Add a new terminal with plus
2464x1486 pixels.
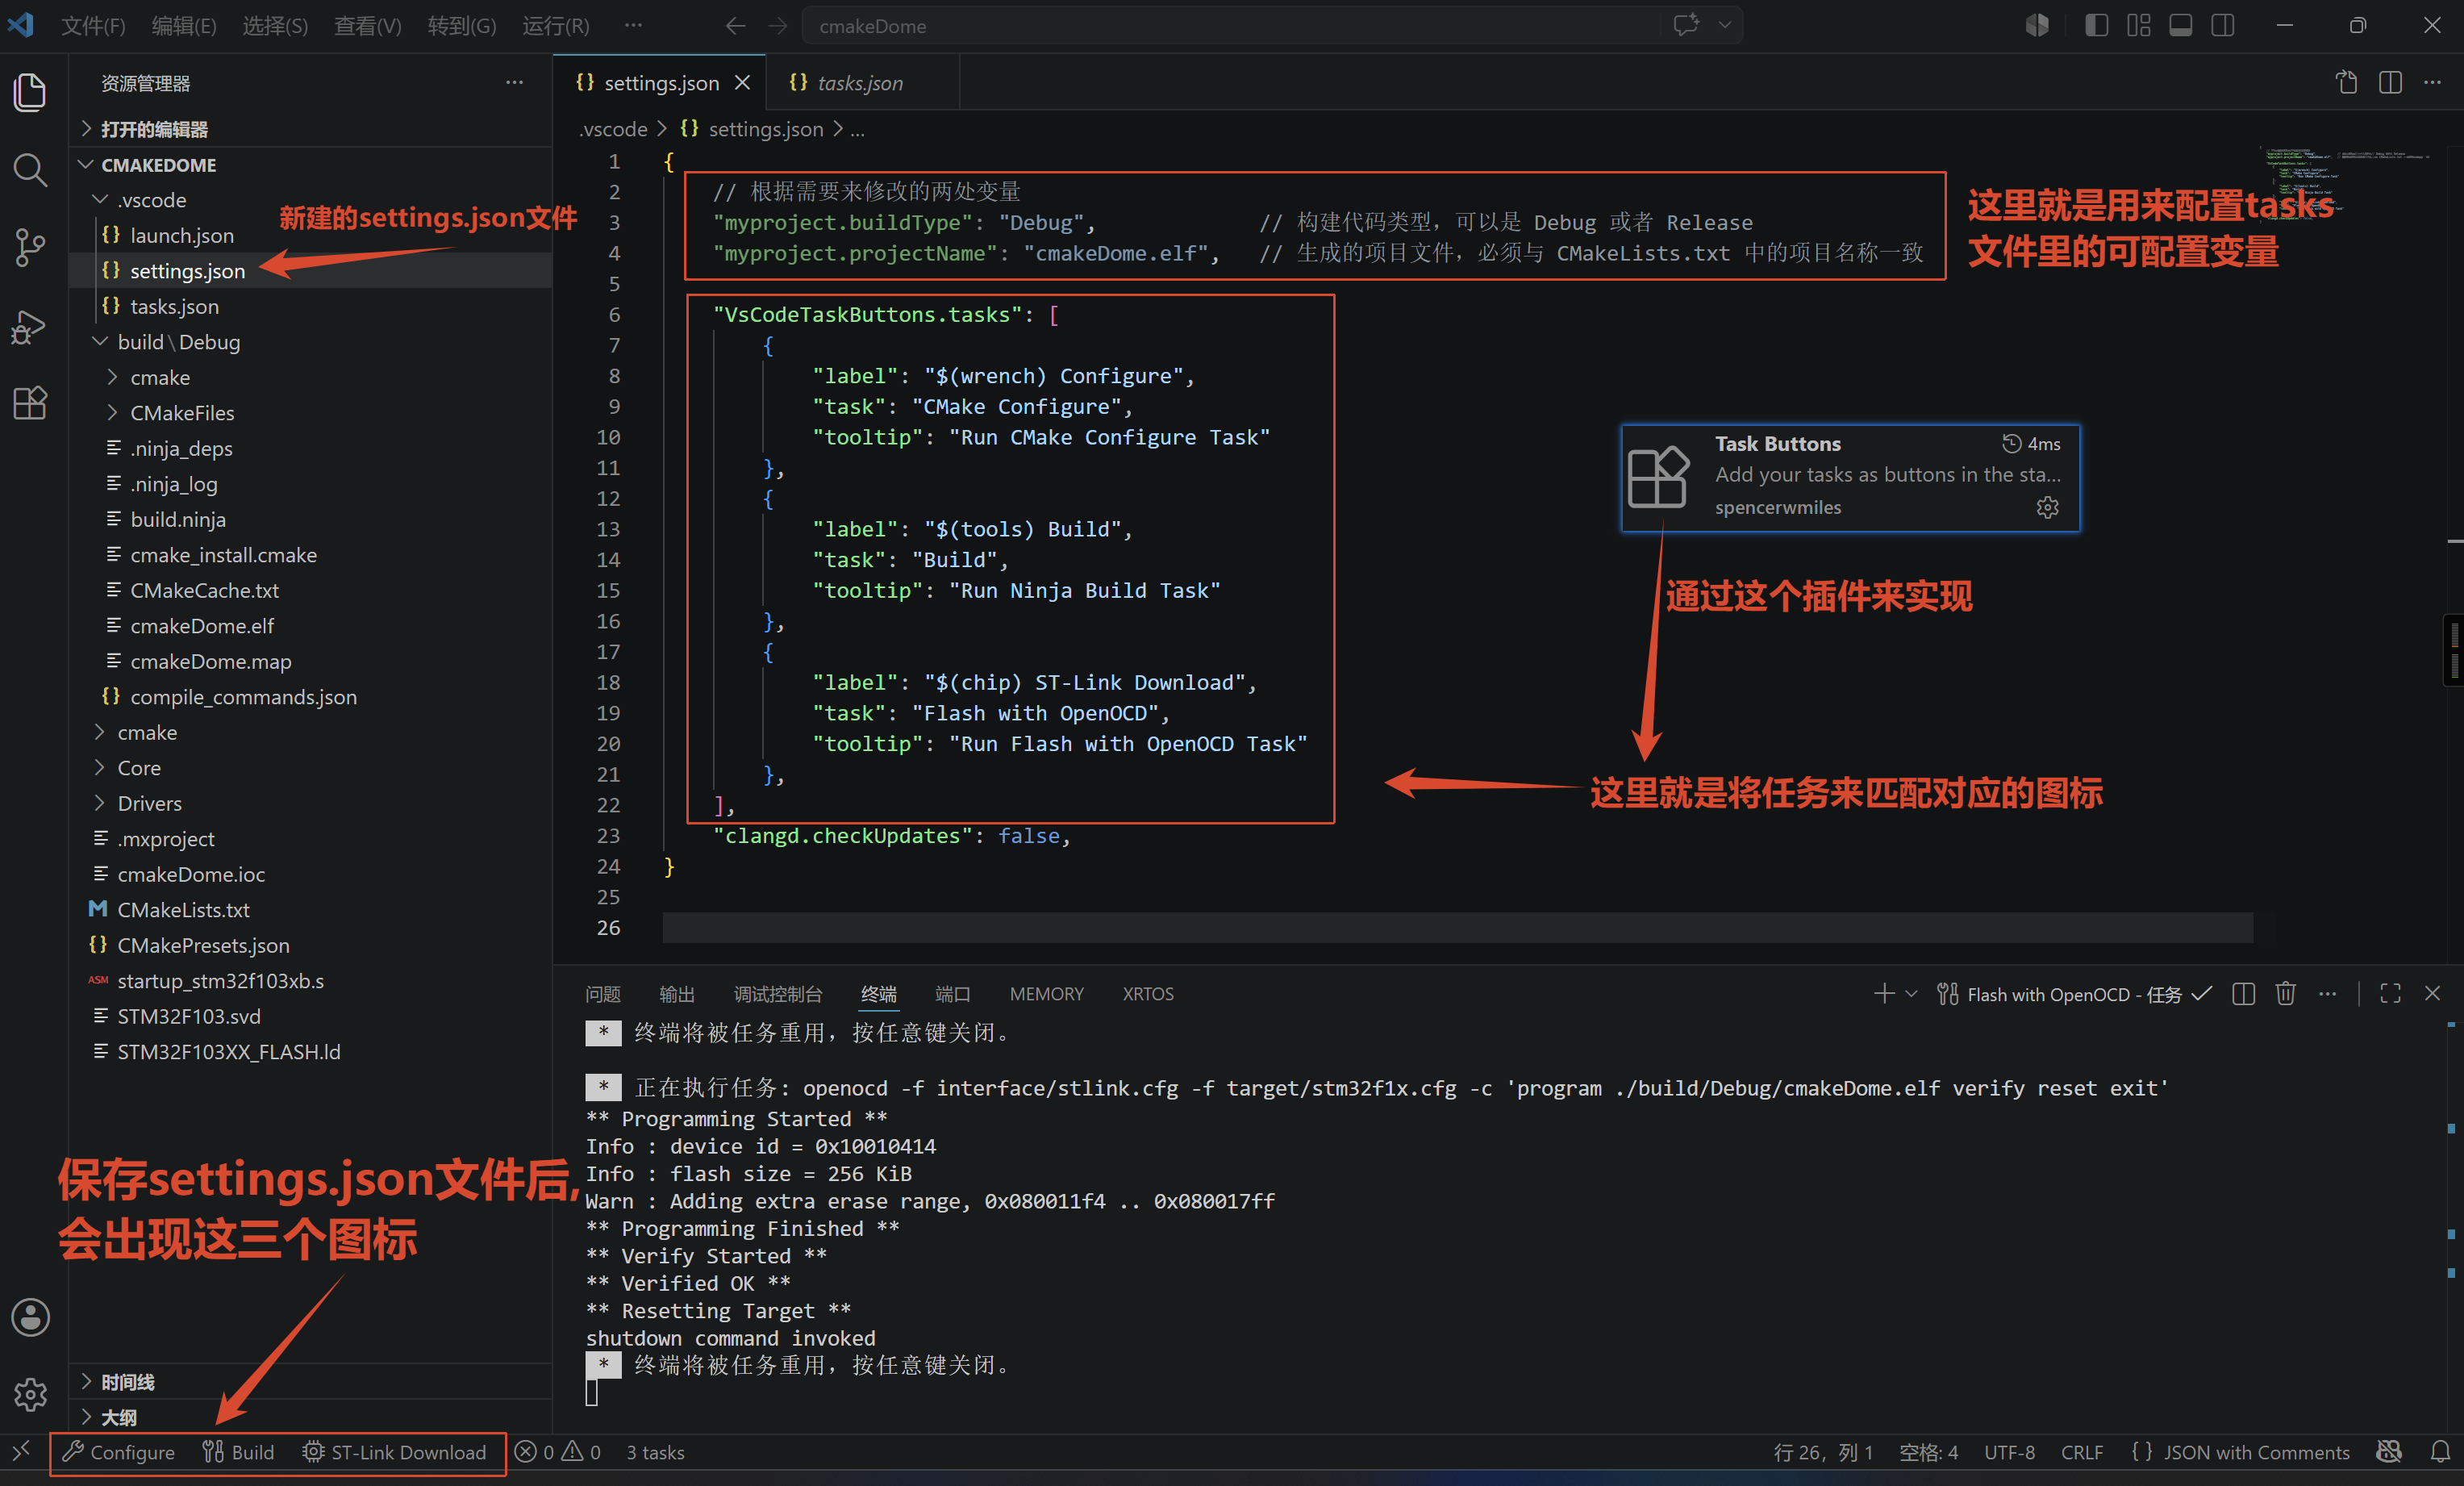pos(1884,994)
